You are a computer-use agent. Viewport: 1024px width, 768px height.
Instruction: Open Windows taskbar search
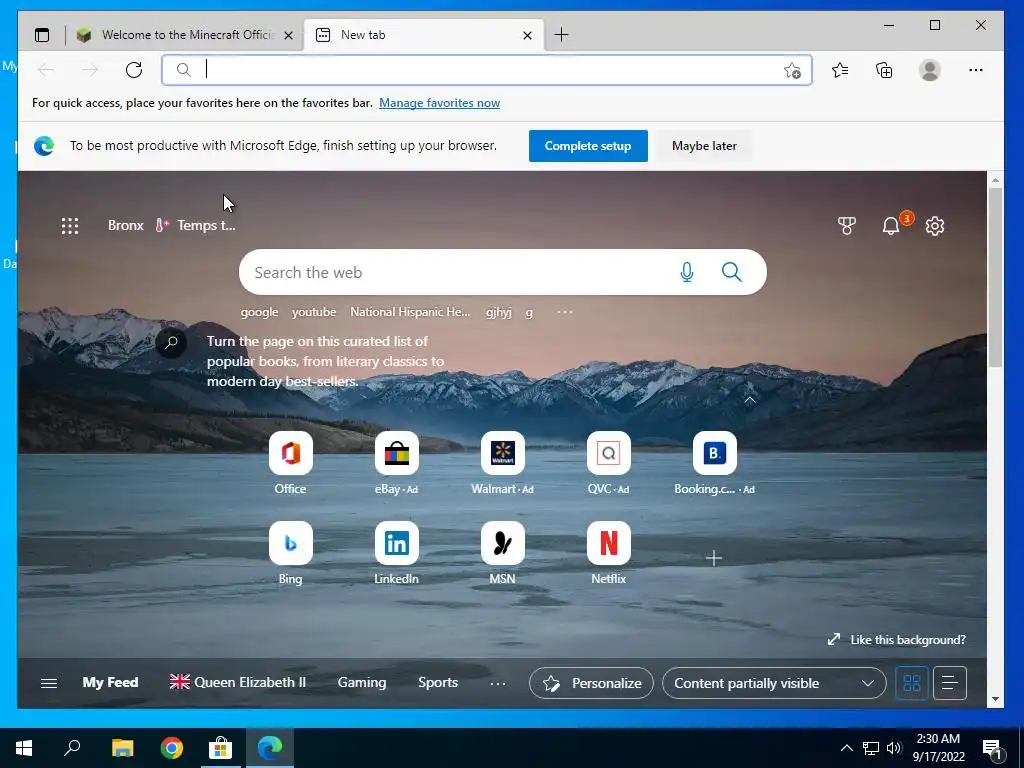point(72,748)
